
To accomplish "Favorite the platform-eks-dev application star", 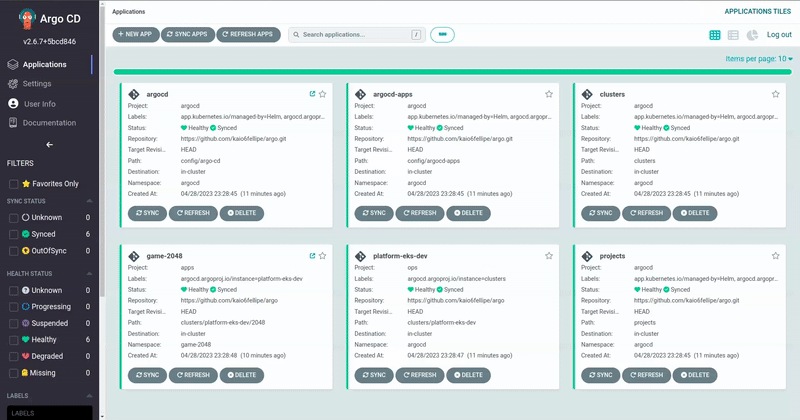I will [x=549, y=256].
